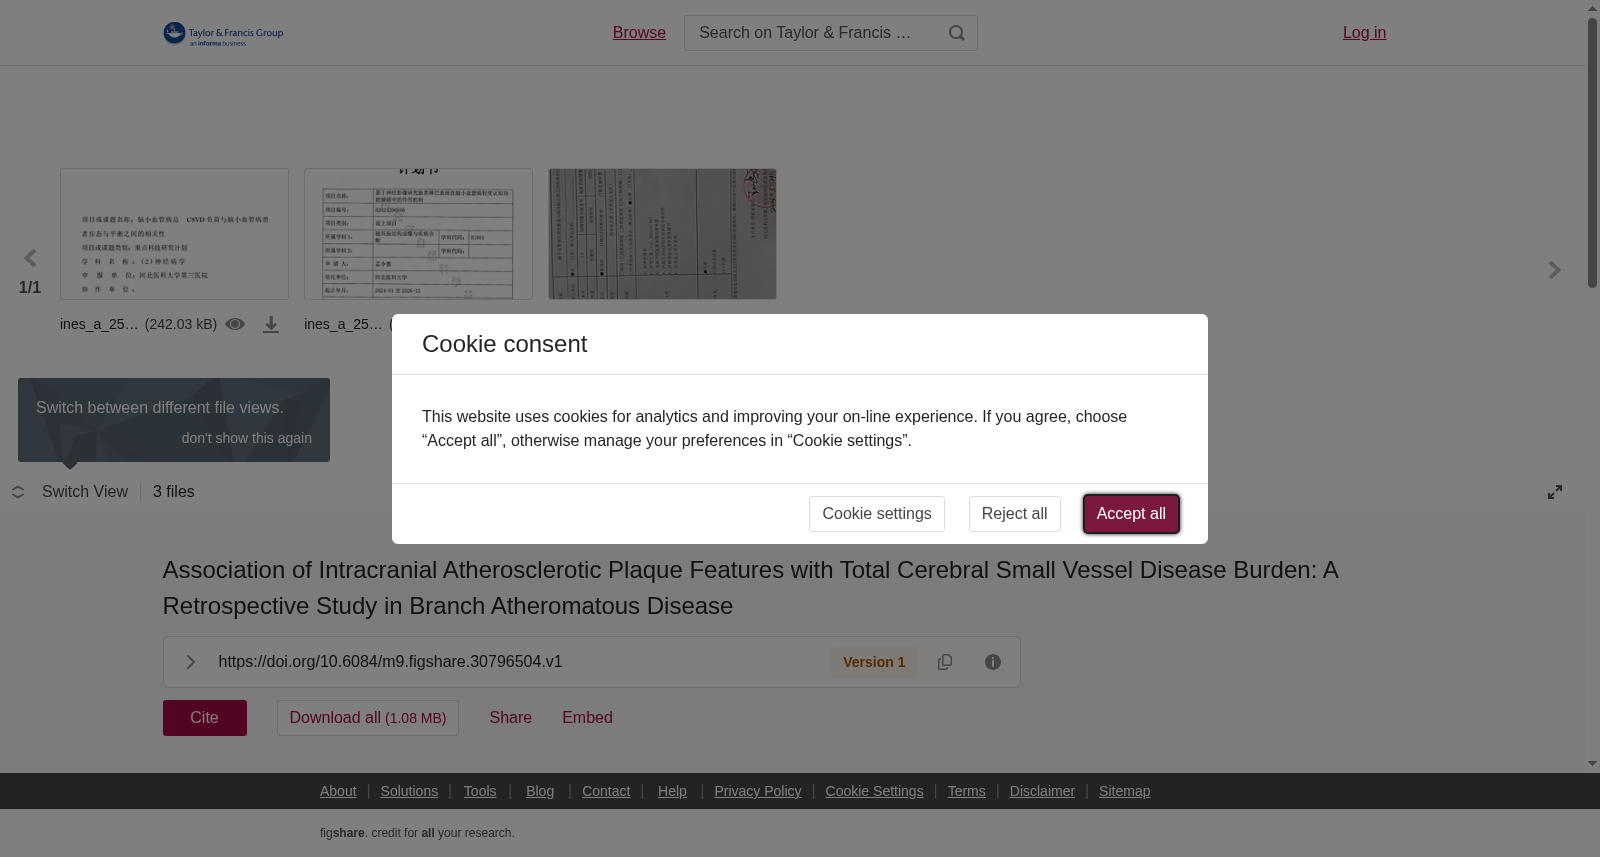
Task: Click second file name ines_a_25
Action: pyautogui.click(x=343, y=324)
